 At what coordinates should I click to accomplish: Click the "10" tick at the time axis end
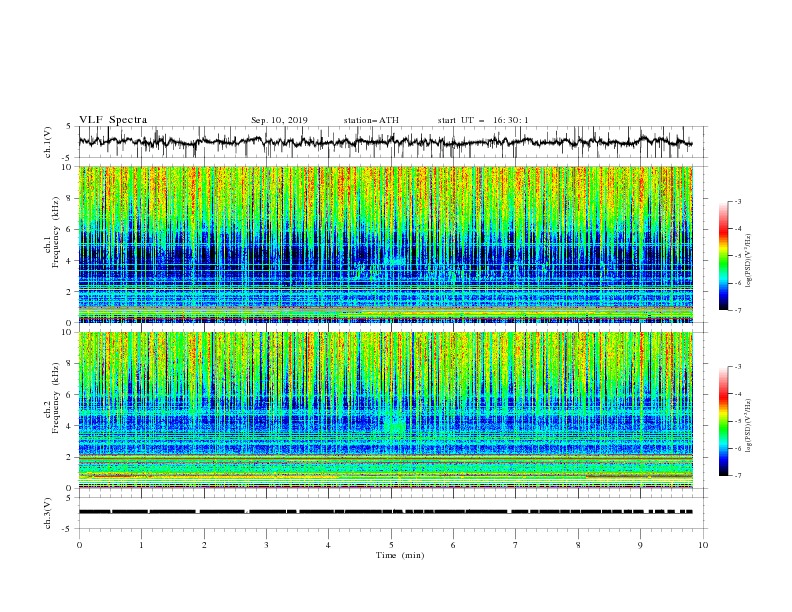tap(703, 545)
